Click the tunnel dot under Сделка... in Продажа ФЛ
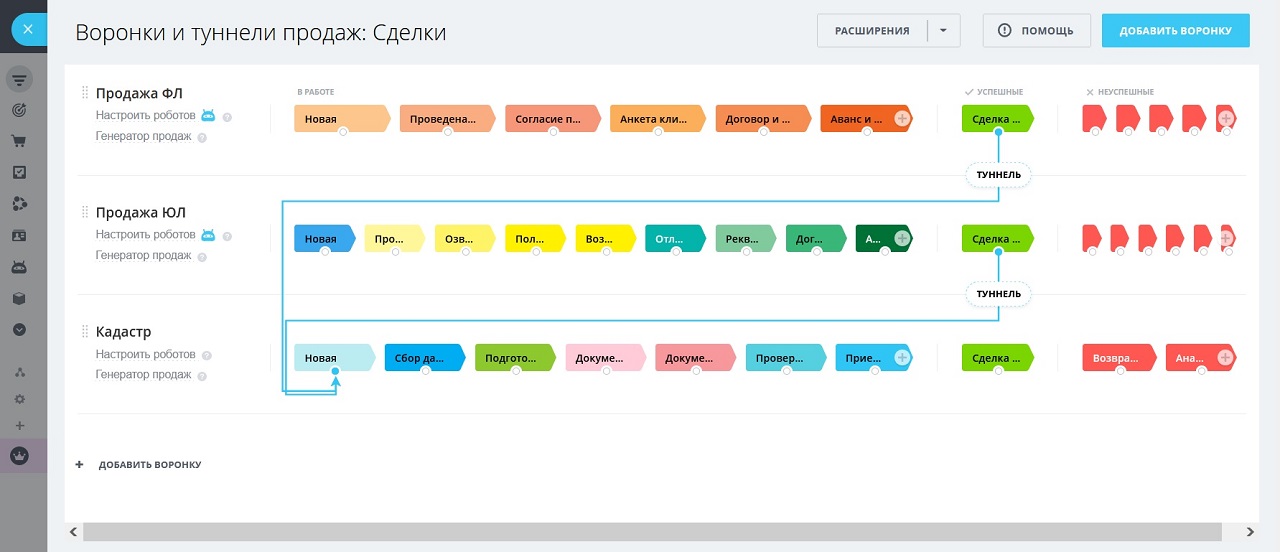This screenshot has width=1280, height=552. pyautogui.click(x=998, y=132)
